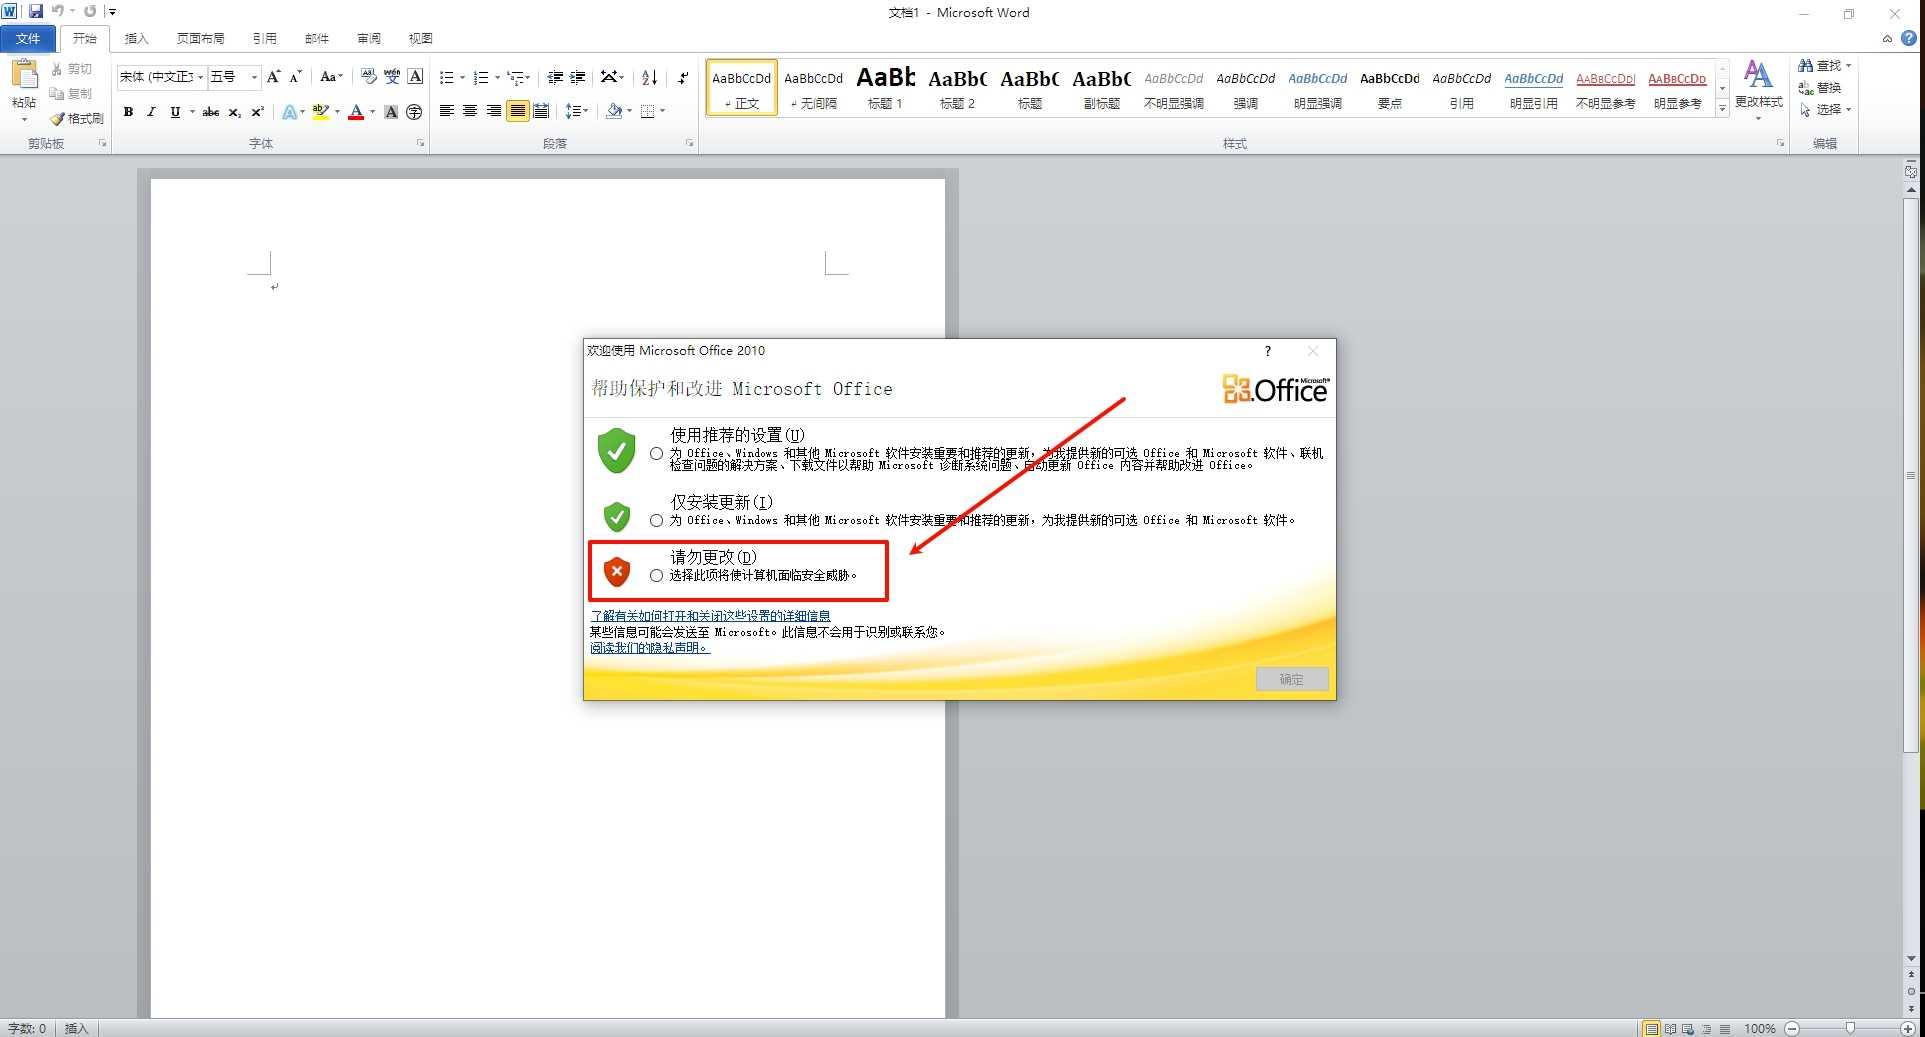Open the Change Case (Aa) dropdown
This screenshot has height=1037, width=1925.
331,77
